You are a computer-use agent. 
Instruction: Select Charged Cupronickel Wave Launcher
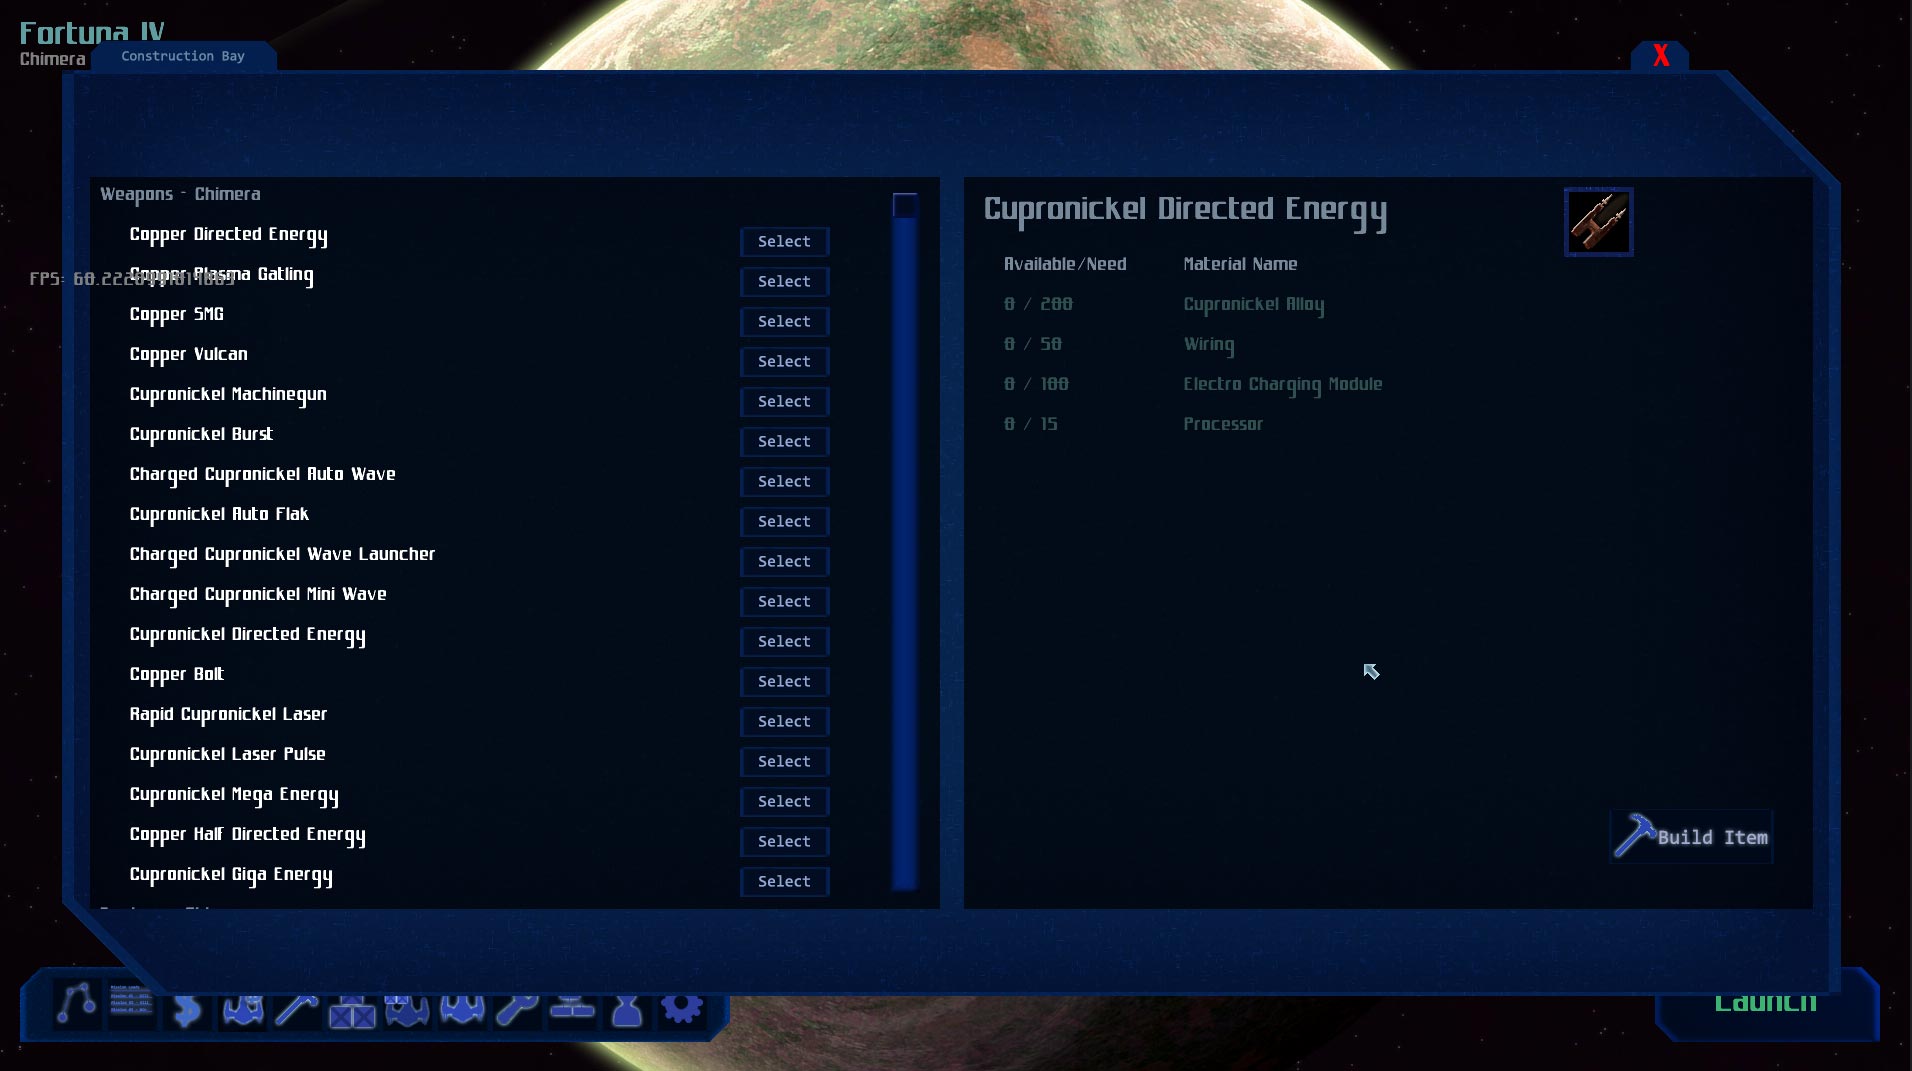(784, 562)
